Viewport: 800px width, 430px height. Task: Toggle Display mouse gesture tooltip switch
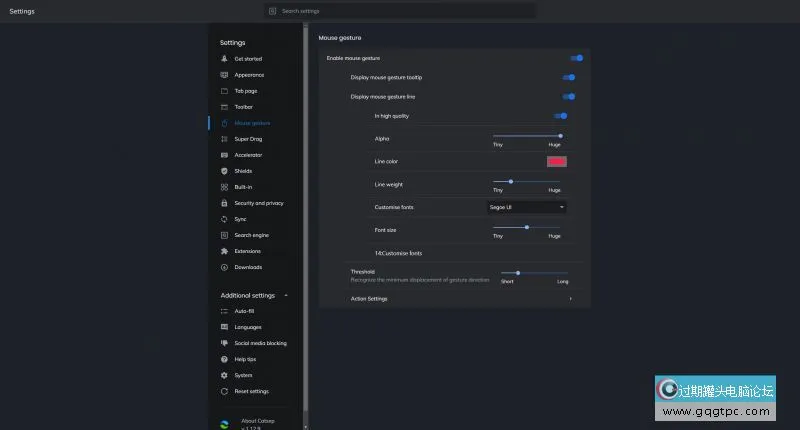tap(568, 77)
